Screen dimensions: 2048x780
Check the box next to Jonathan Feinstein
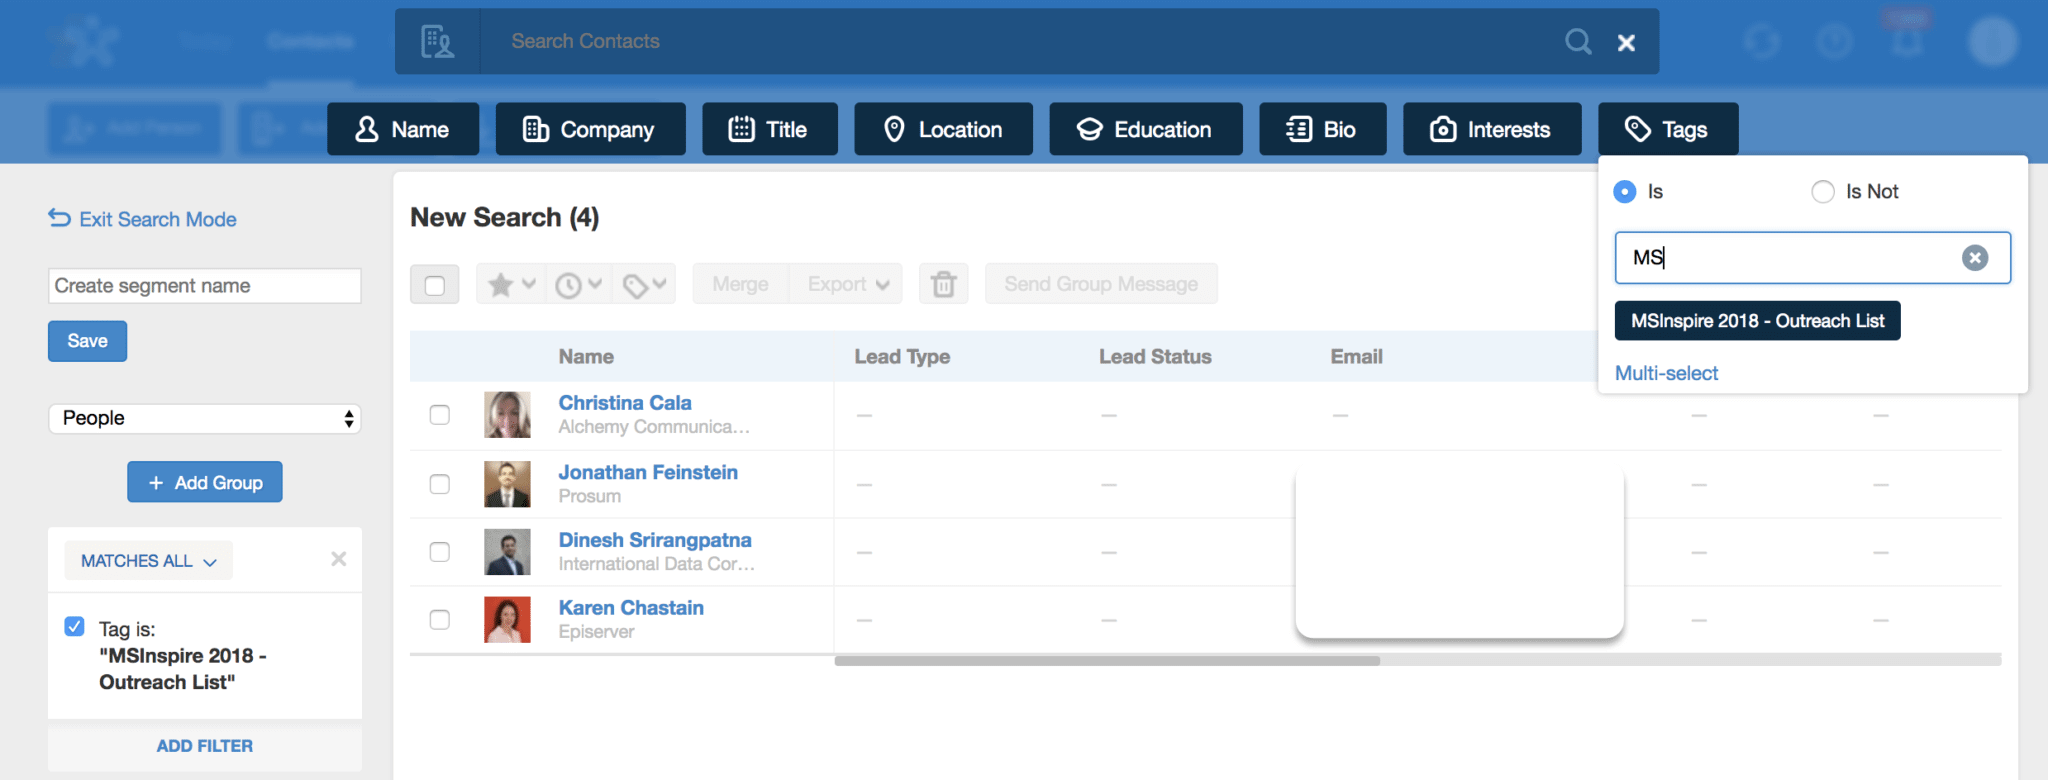pos(440,484)
